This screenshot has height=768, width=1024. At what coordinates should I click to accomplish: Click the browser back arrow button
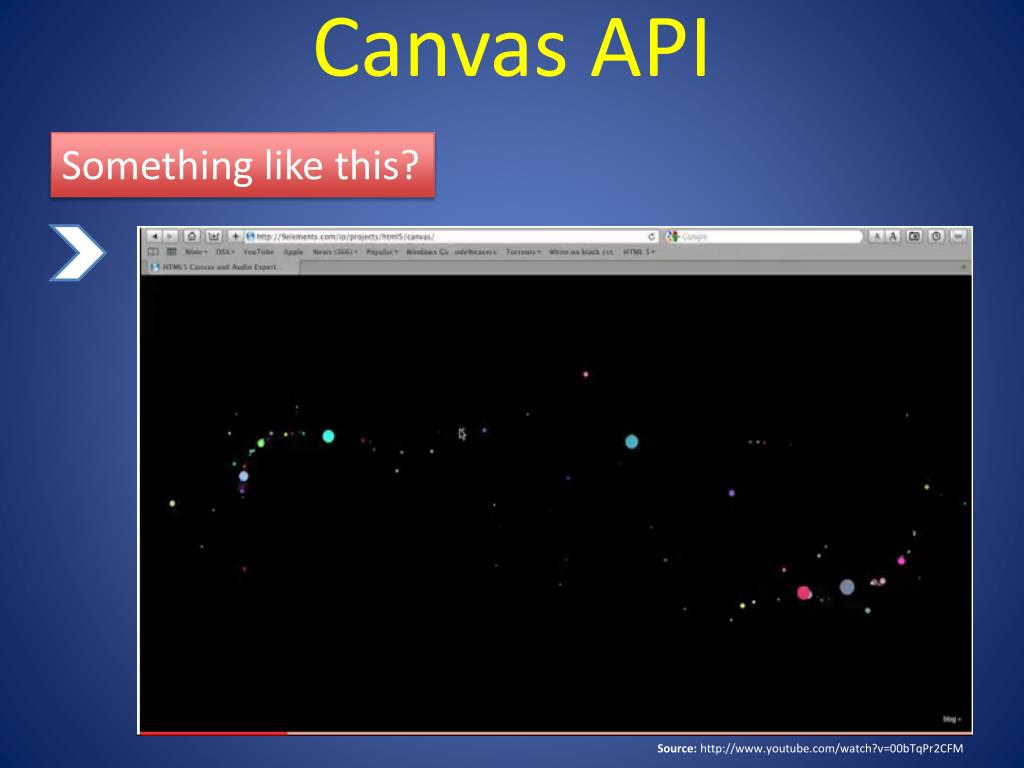click(154, 236)
